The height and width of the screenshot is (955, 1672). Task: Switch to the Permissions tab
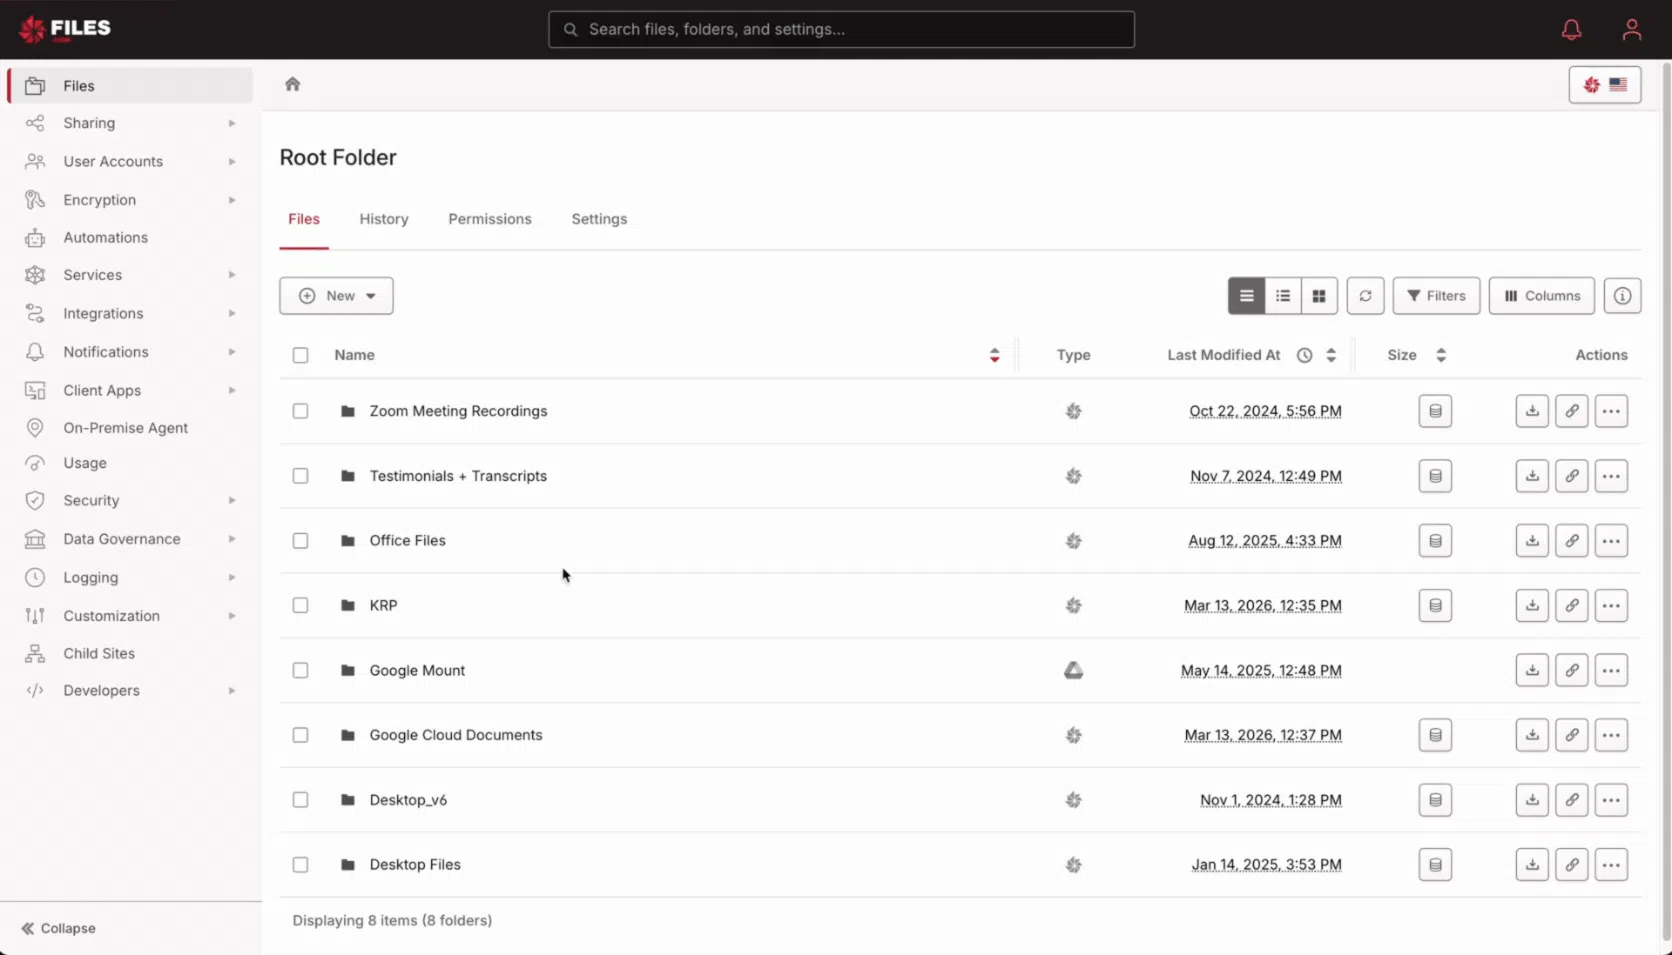(x=489, y=219)
